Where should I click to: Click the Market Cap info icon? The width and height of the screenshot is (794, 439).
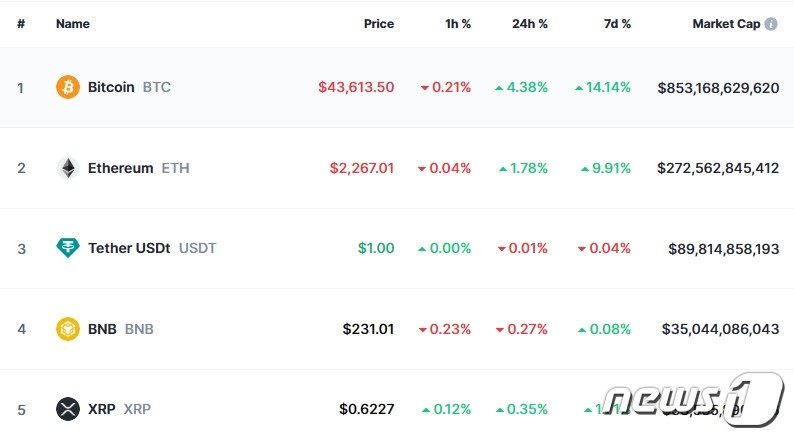coord(771,24)
